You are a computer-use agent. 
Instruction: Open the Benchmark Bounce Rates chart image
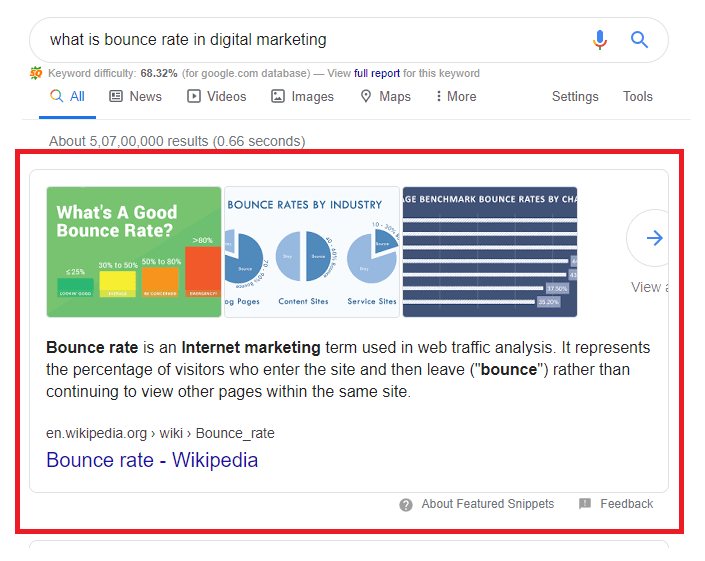pyautogui.click(x=490, y=252)
